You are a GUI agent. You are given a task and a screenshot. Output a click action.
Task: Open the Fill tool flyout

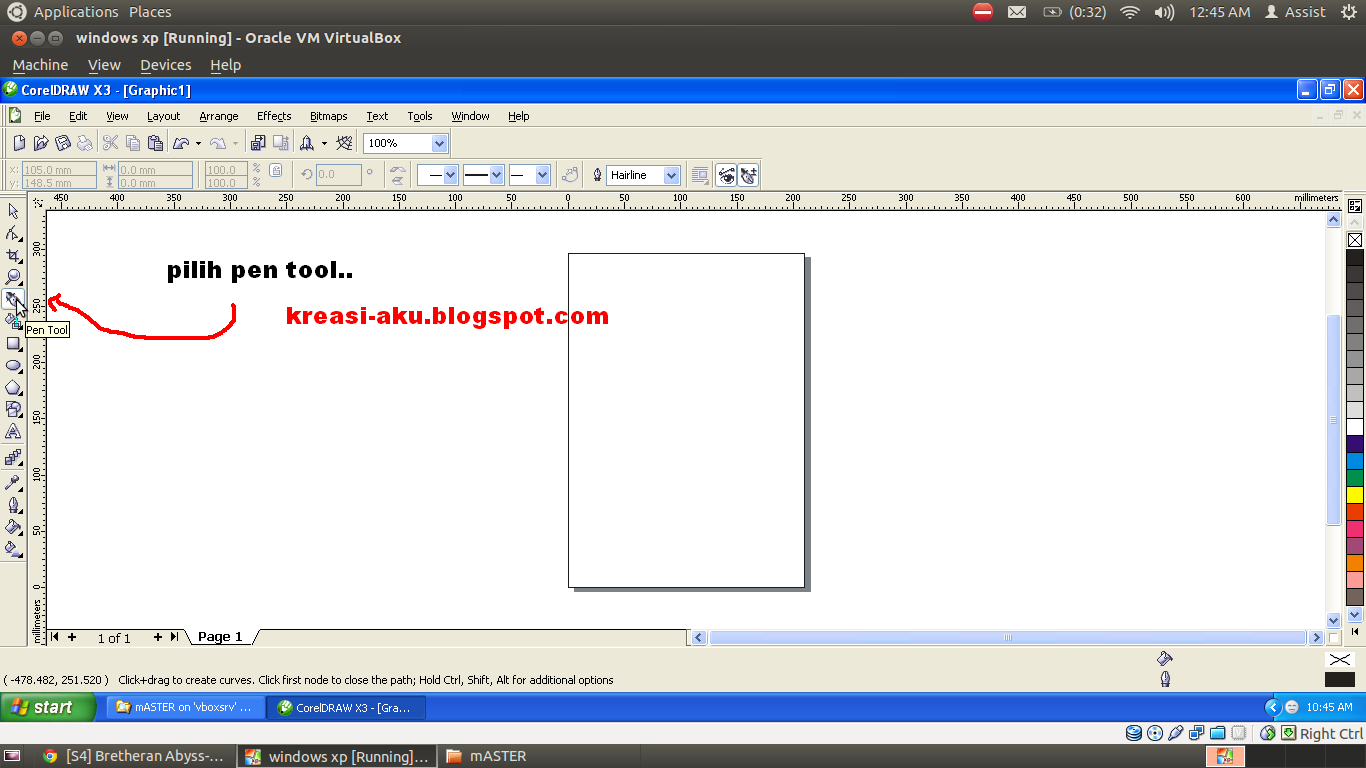tap(13, 526)
